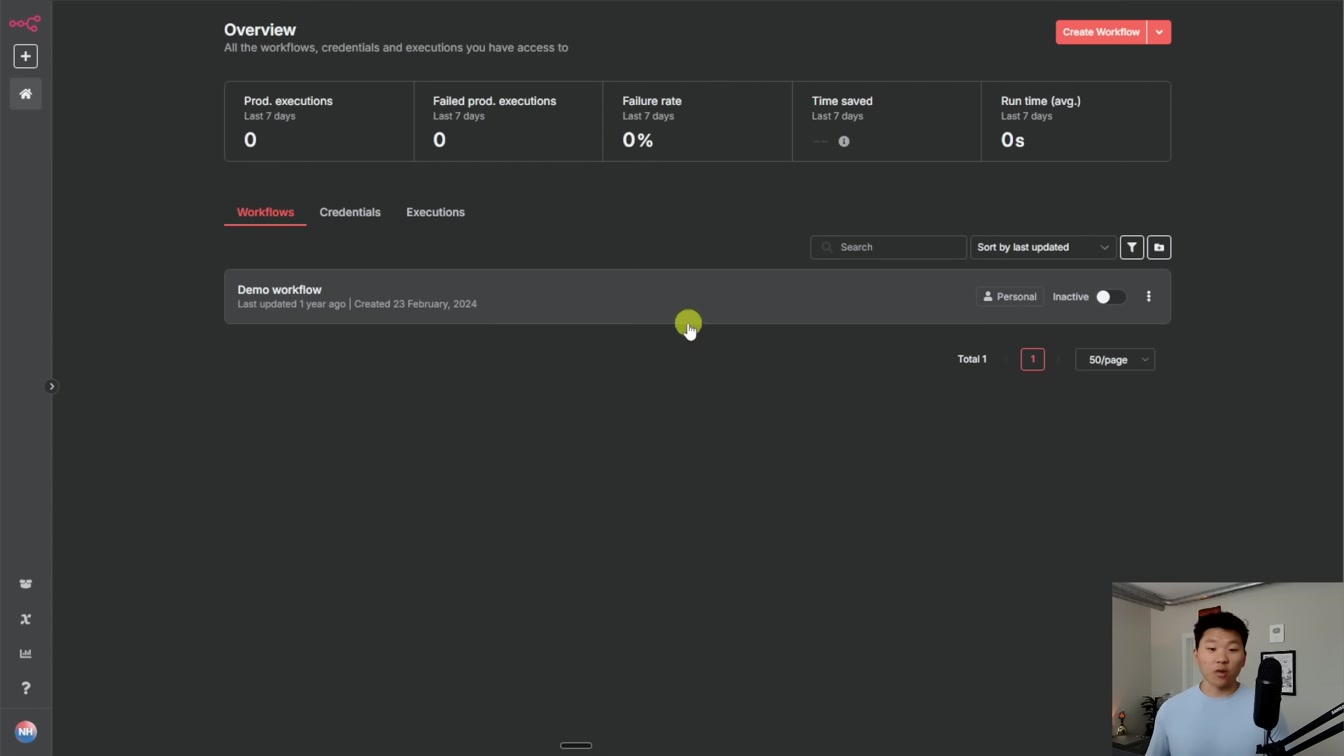The width and height of the screenshot is (1344, 756).
Task: Click the Time saved info icon
Action: pyautogui.click(x=844, y=142)
